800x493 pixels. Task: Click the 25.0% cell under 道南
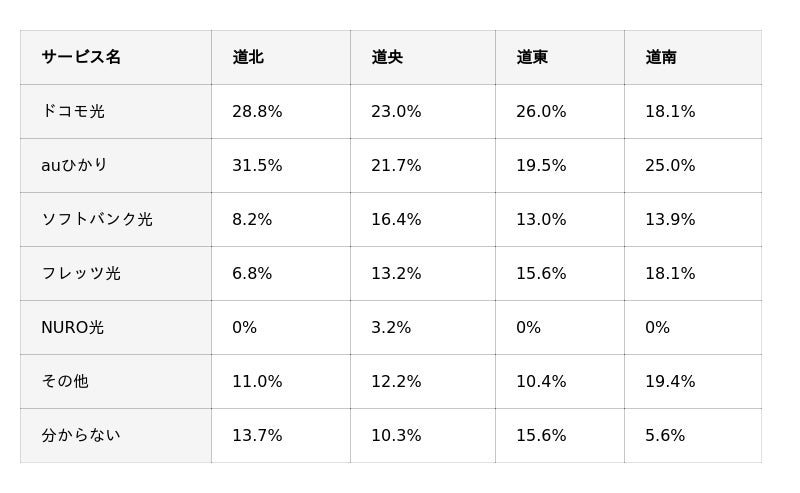[670, 165]
